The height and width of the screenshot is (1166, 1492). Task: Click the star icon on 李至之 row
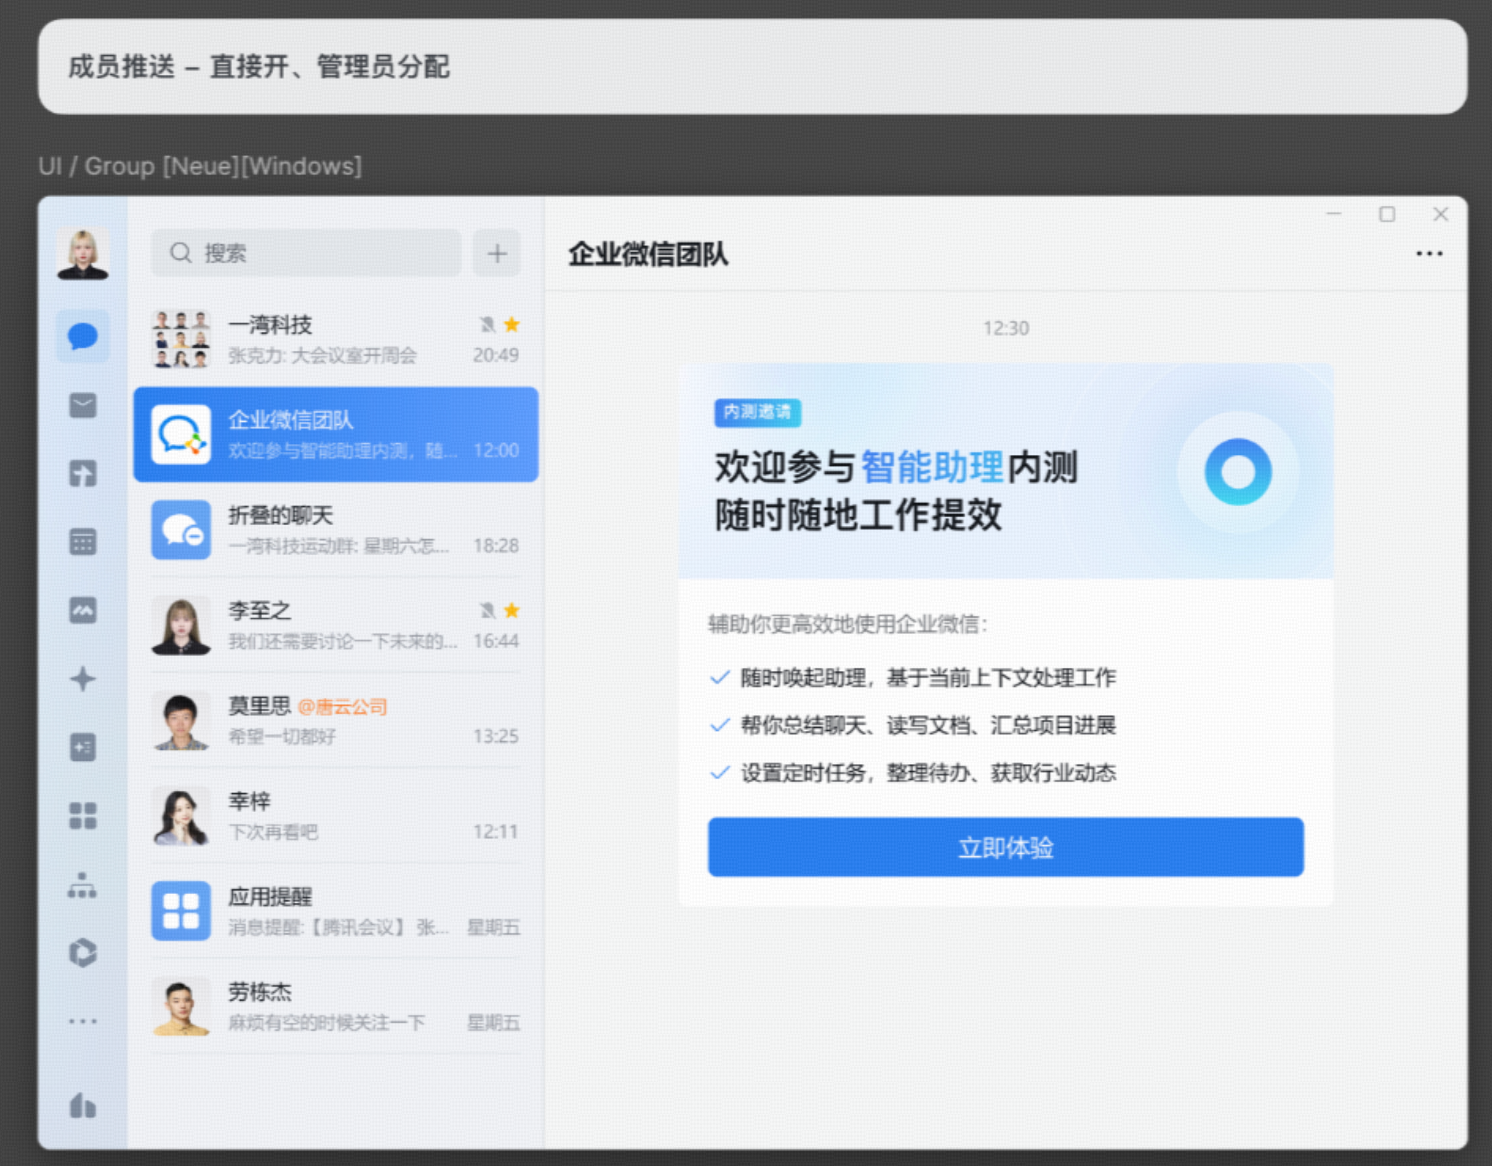click(x=512, y=610)
